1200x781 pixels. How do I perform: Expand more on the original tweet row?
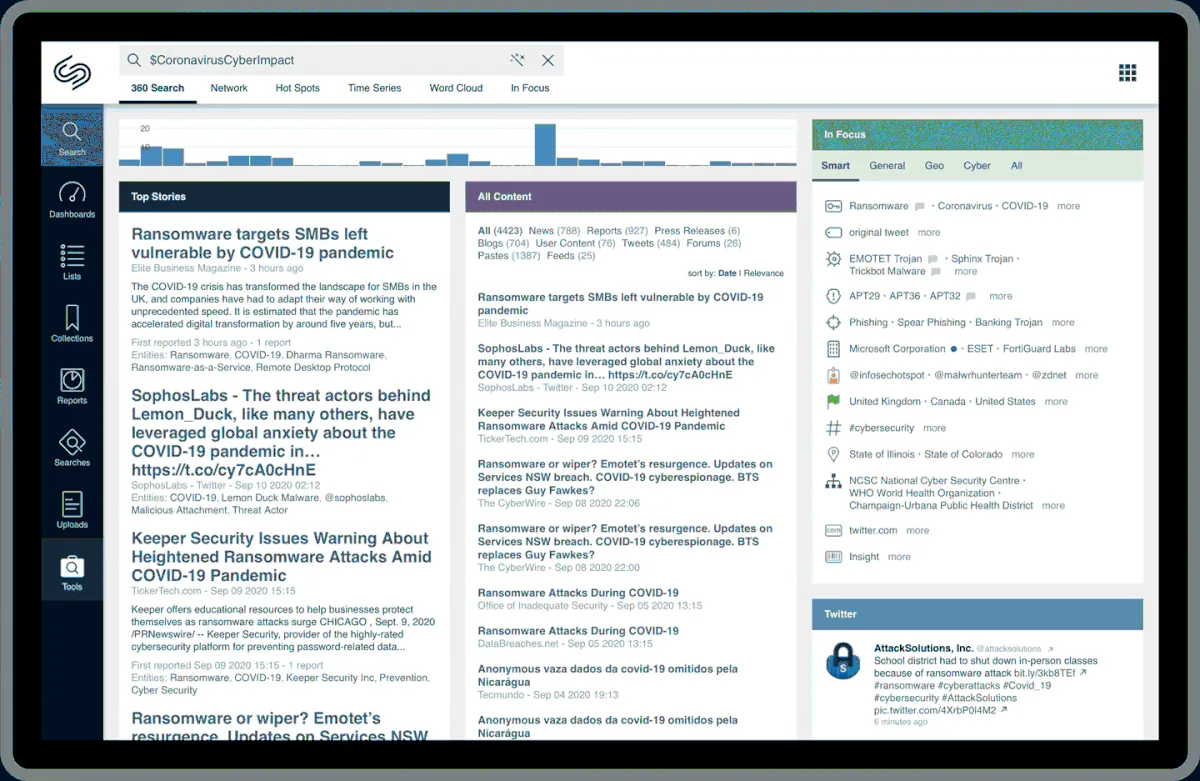click(x=929, y=233)
